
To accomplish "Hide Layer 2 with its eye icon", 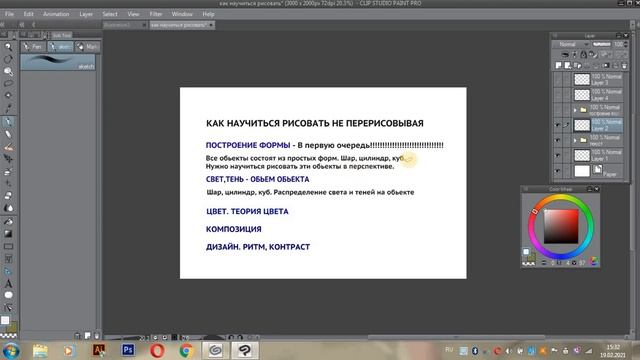I will [558, 125].
